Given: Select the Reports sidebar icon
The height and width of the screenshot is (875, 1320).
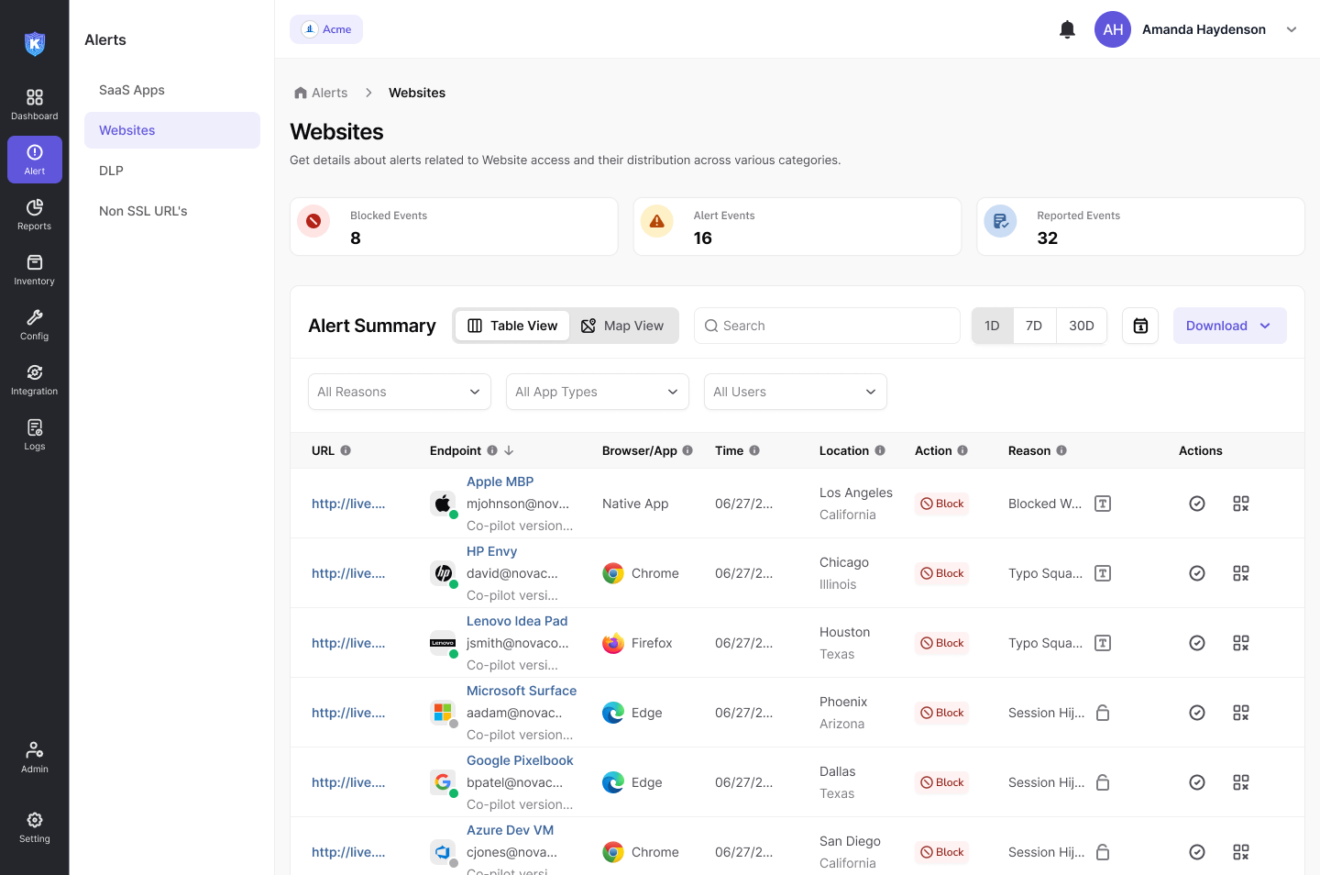Looking at the screenshot, I should click(34, 211).
